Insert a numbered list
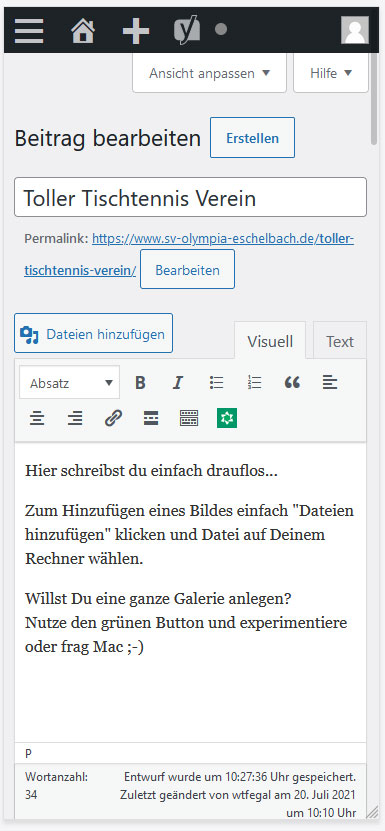The width and height of the screenshot is (385, 831). click(x=255, y=383)
